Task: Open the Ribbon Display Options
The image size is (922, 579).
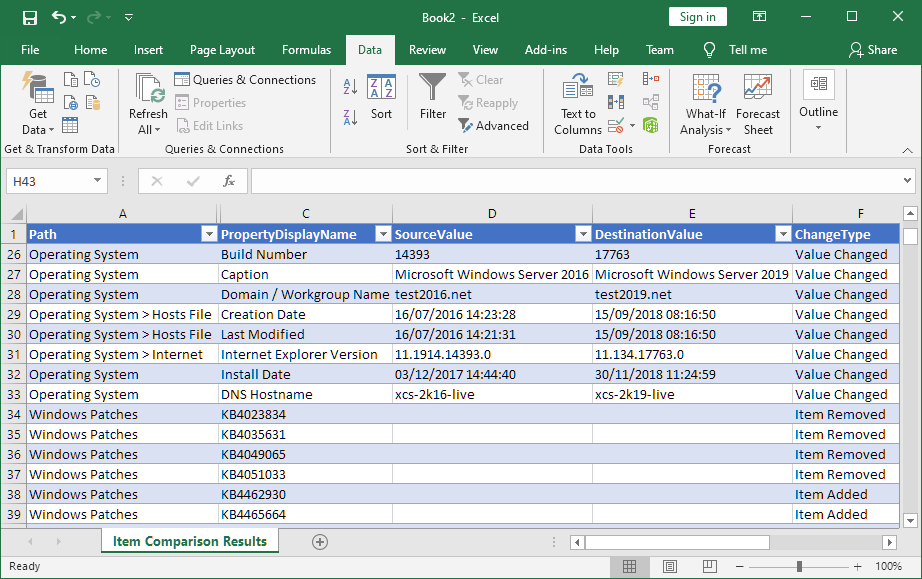Action: (x=759, y=16)
